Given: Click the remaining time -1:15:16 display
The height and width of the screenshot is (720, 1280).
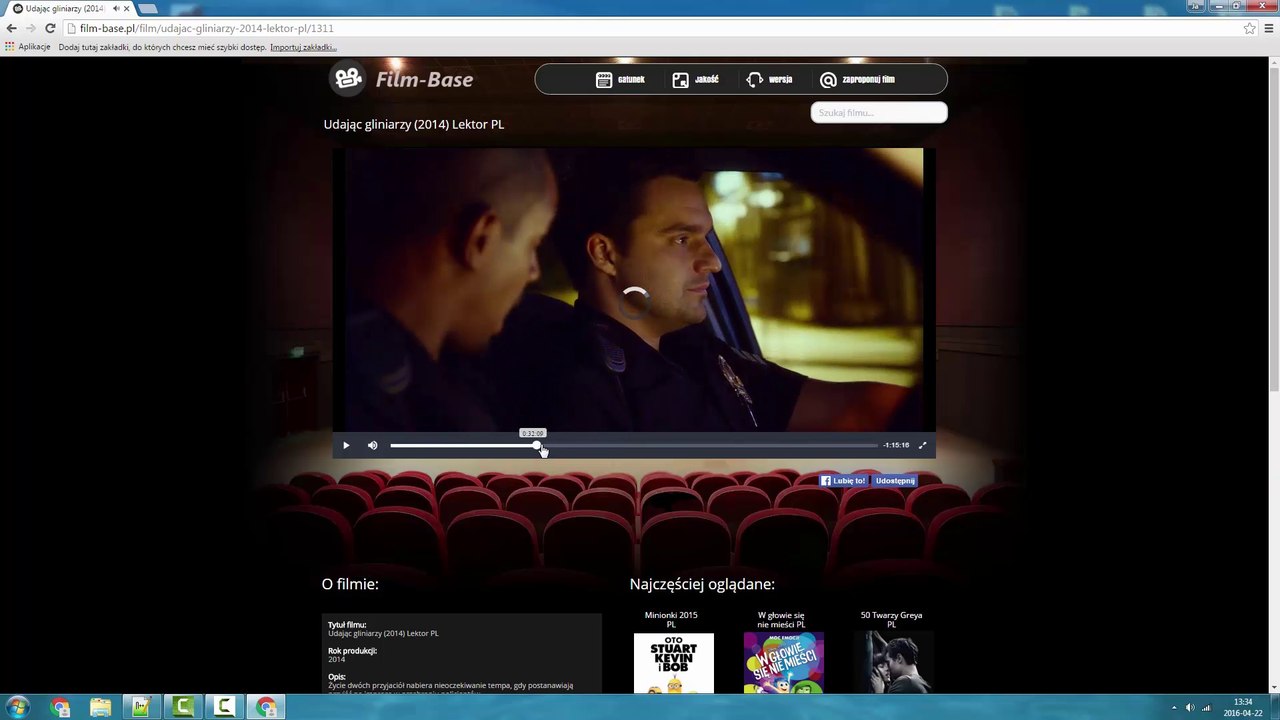Looking at the screenshot, I should (x=896, y=445).
